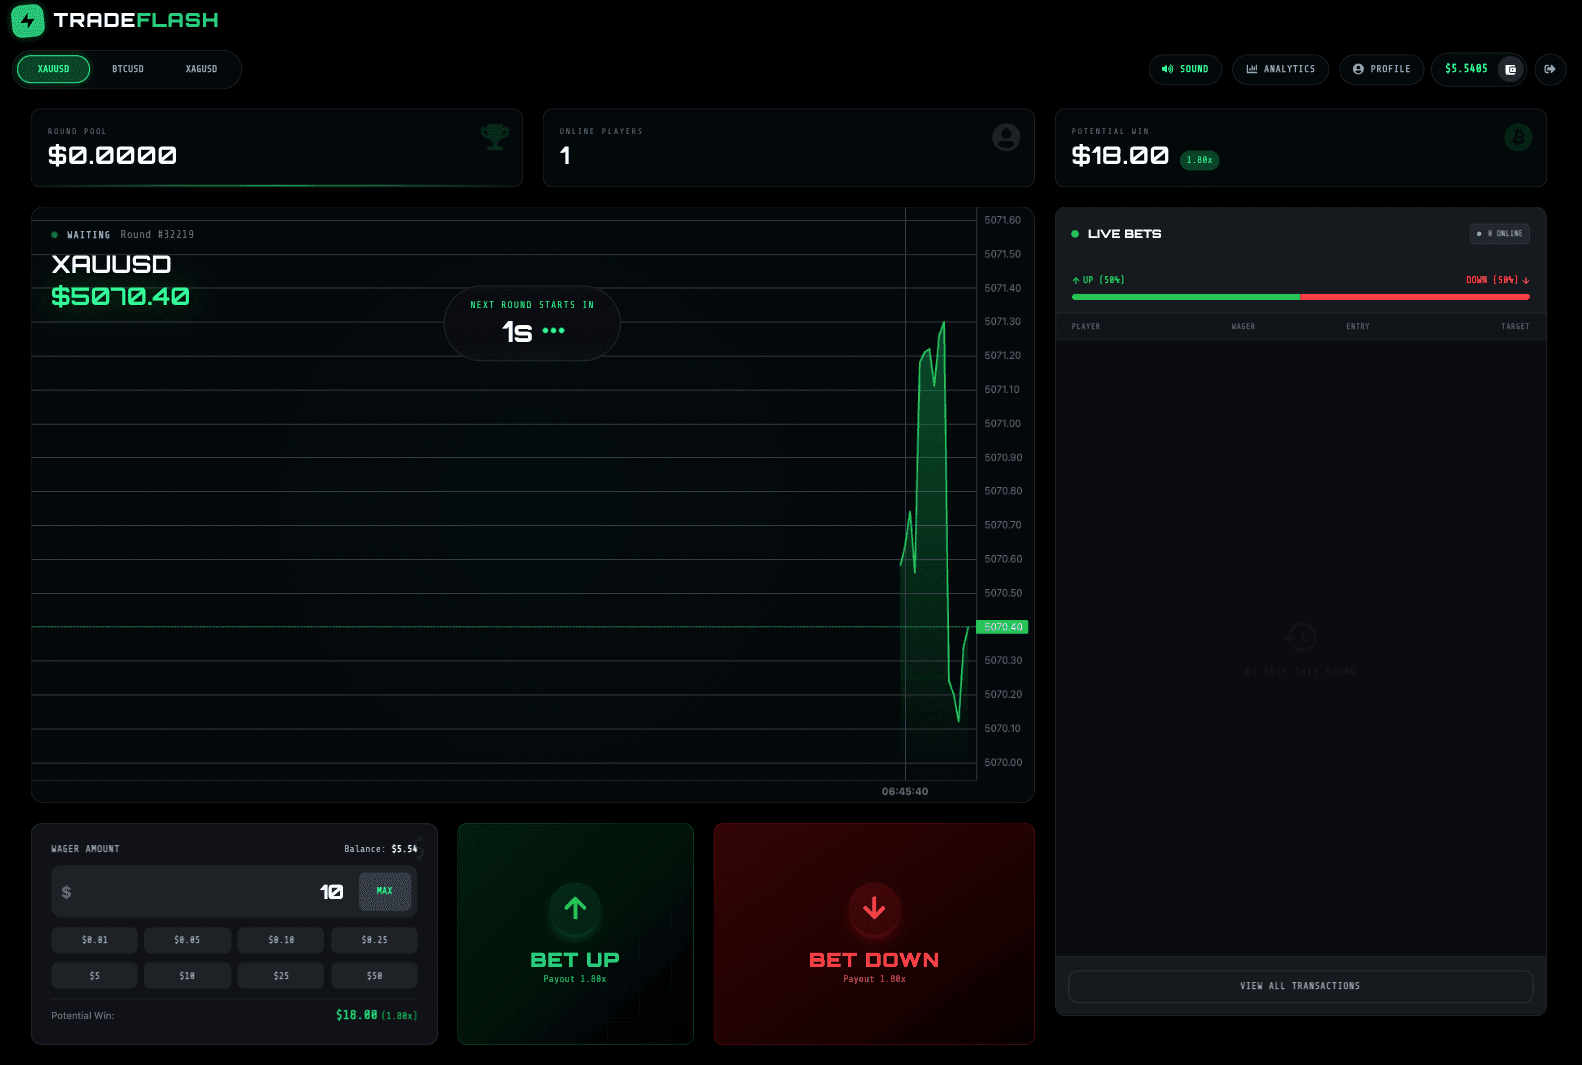Click the 5071.60 axis price label
Viewport: 1582px width, 1065px height.
(1002, 220)
